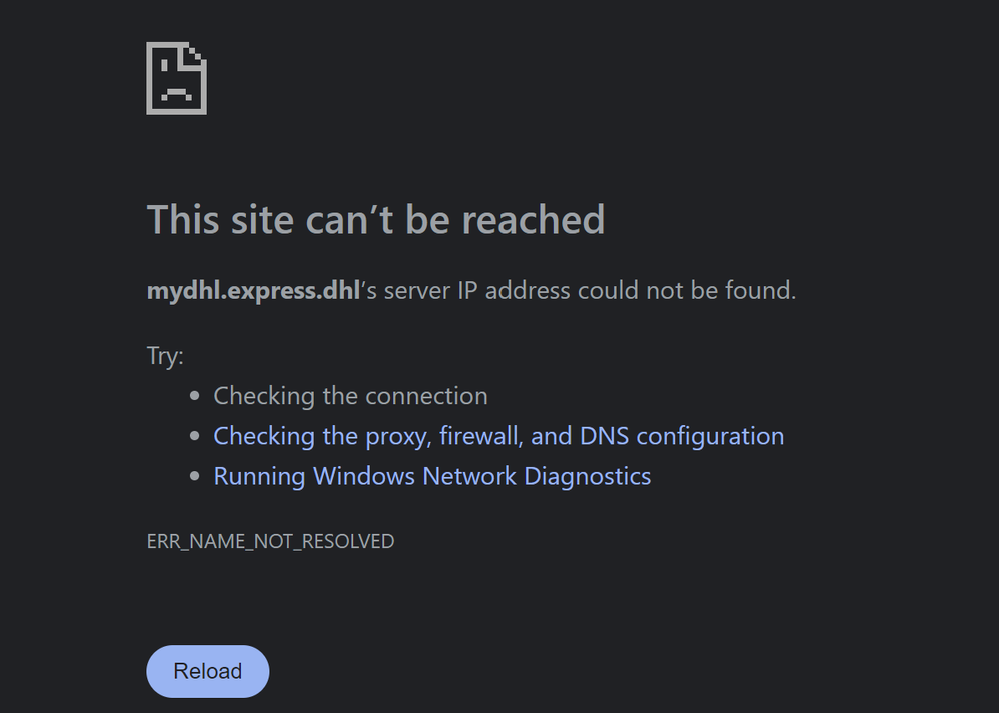Image resolution: width=999 pixels, height=713 pixels.
Task: Click bullet beside "Checking the connection"
Action: (195, 397)
